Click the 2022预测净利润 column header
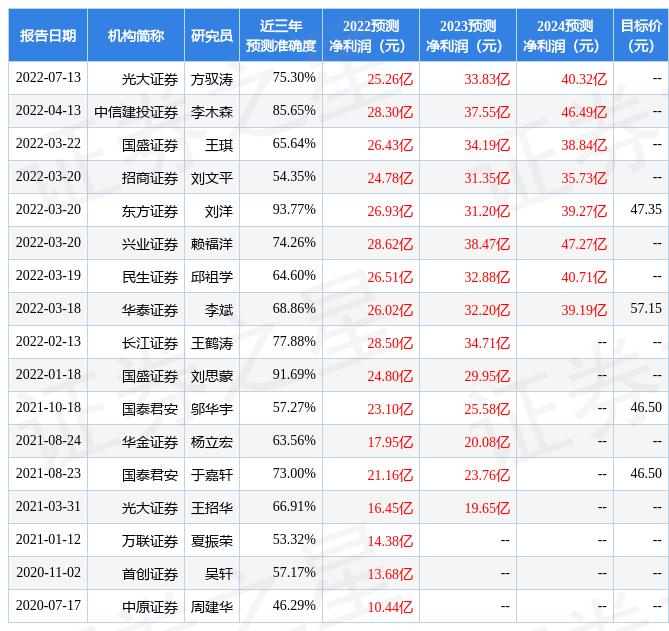Image resolution: width=669 pixels, height=631 pixels. click(x=369, y=36)
